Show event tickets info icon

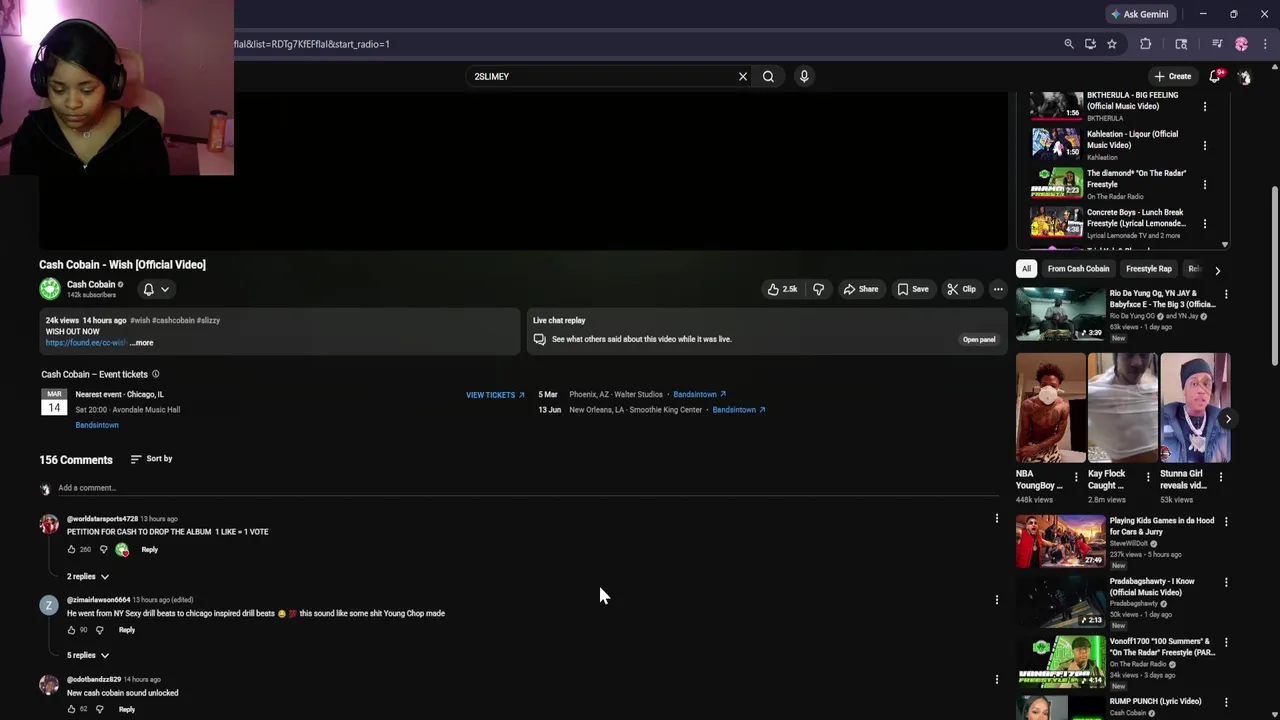(155, 374)
